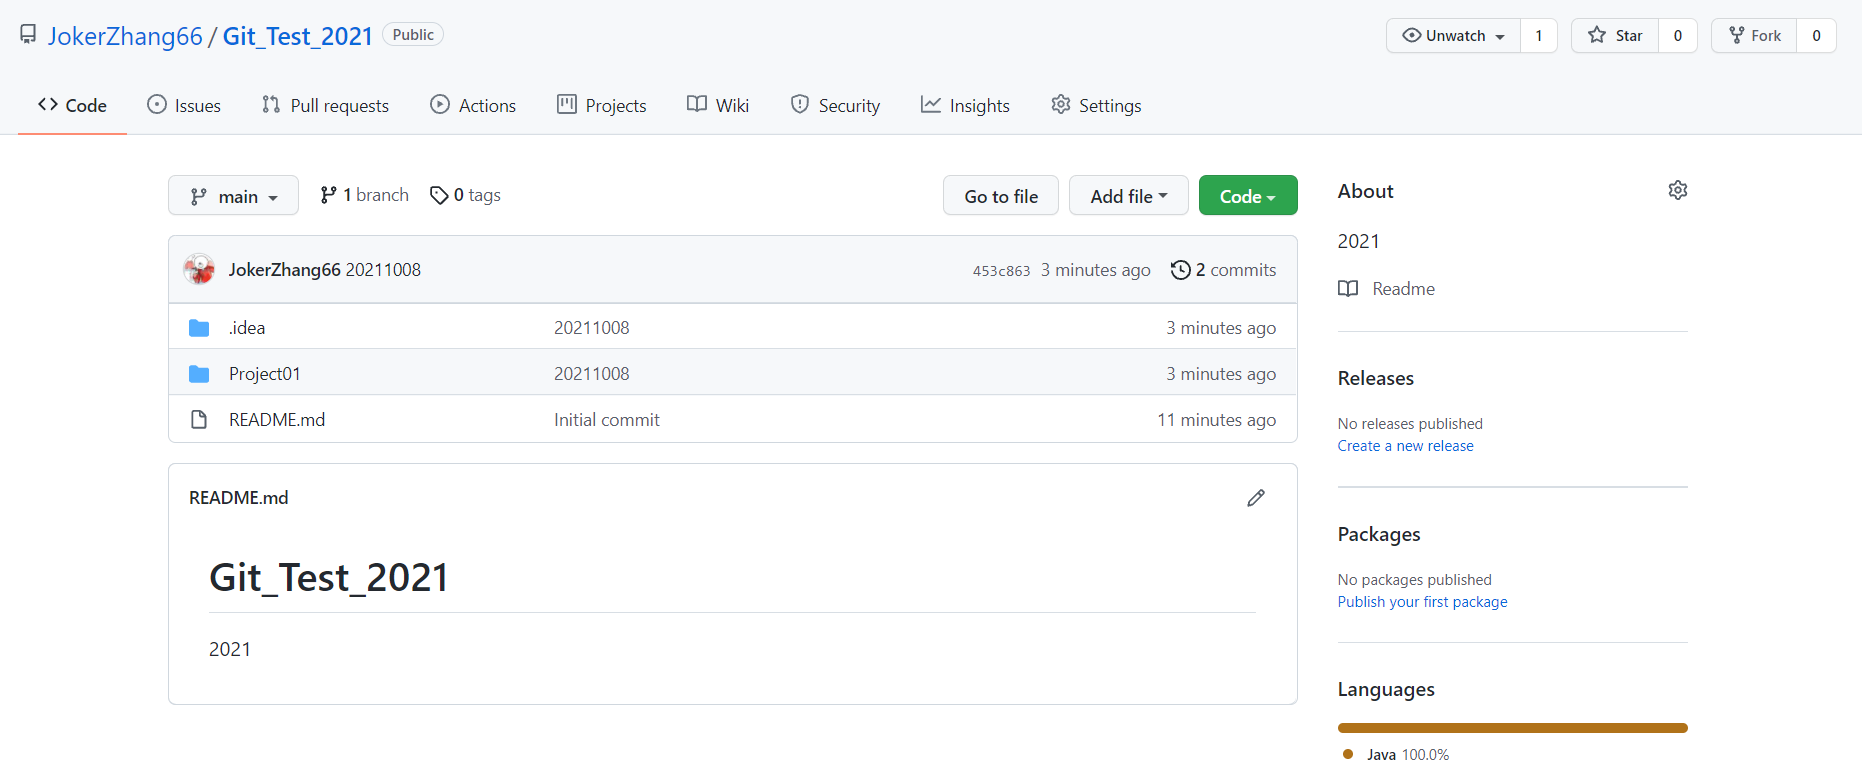This screenshot has height=781, width=1862.
Task: Open the .idea folder icon
Action: 199,328
